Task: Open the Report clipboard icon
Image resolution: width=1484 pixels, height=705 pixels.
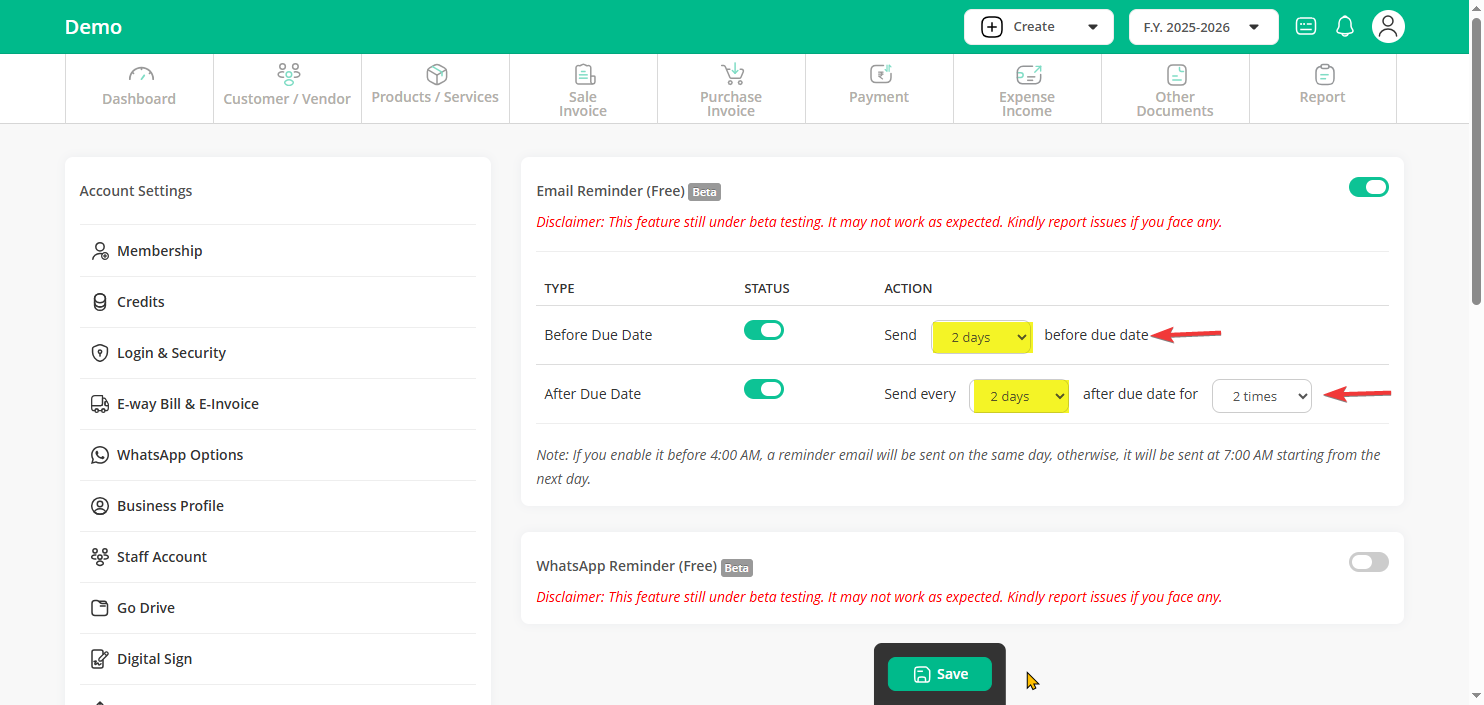Action: [x=1323, y=75]
